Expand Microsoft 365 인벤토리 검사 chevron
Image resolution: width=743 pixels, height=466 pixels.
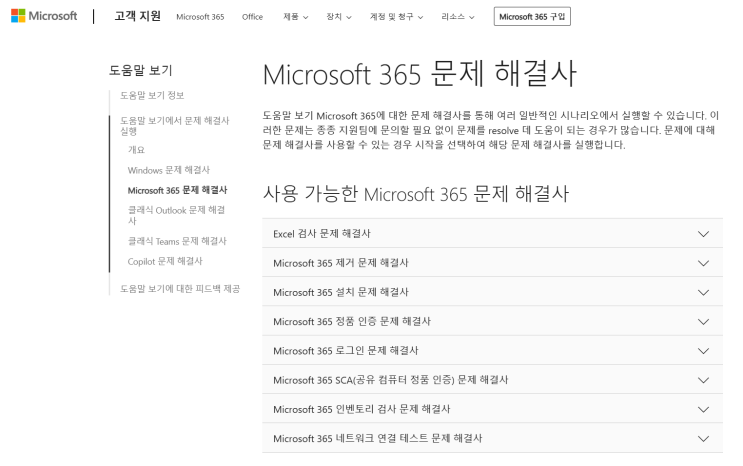[703, 410]
